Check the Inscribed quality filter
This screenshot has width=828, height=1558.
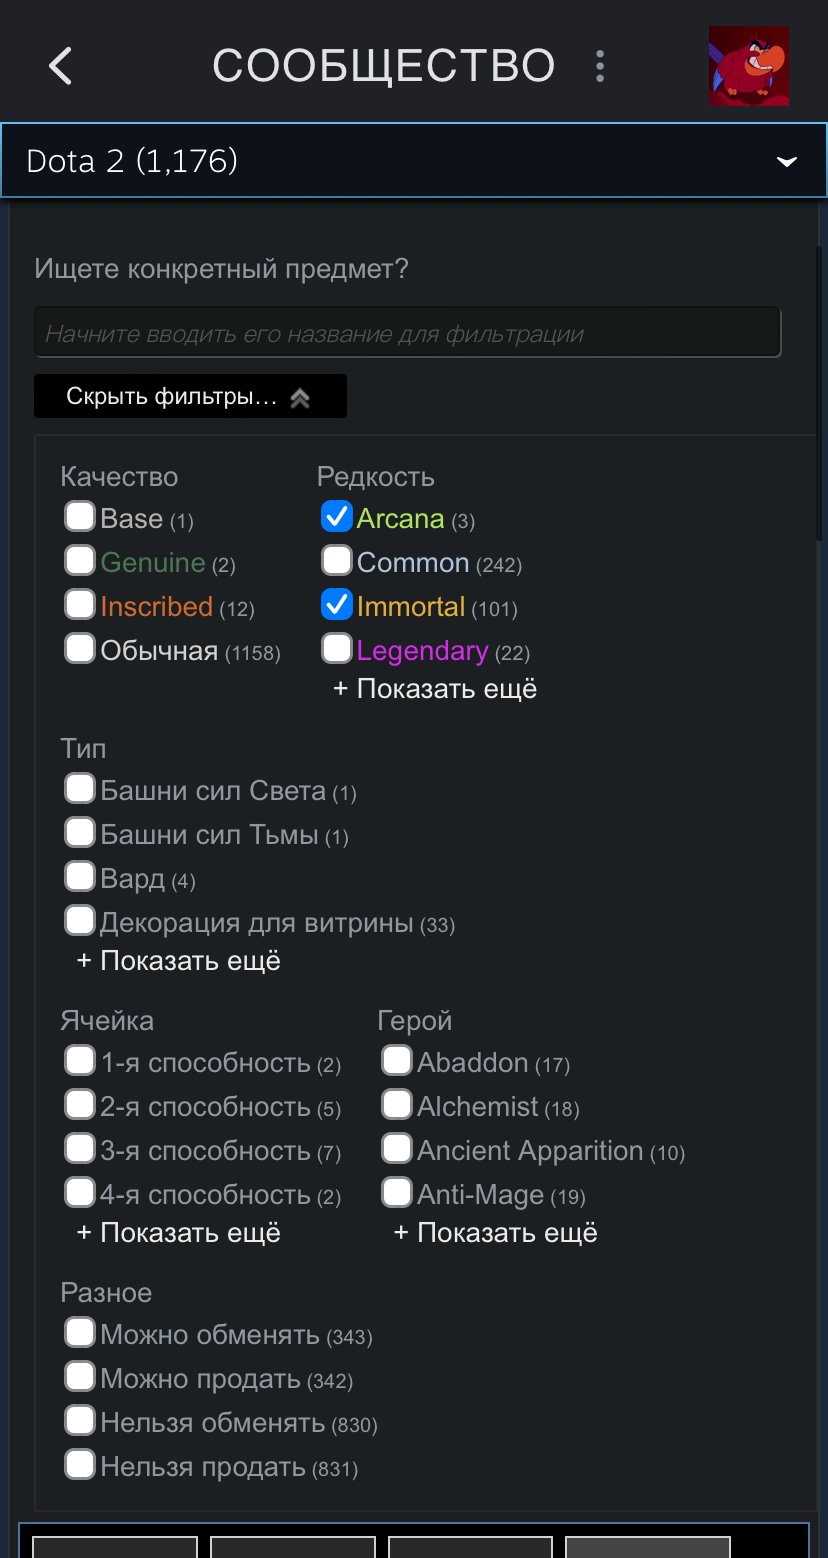click(79, 604)
